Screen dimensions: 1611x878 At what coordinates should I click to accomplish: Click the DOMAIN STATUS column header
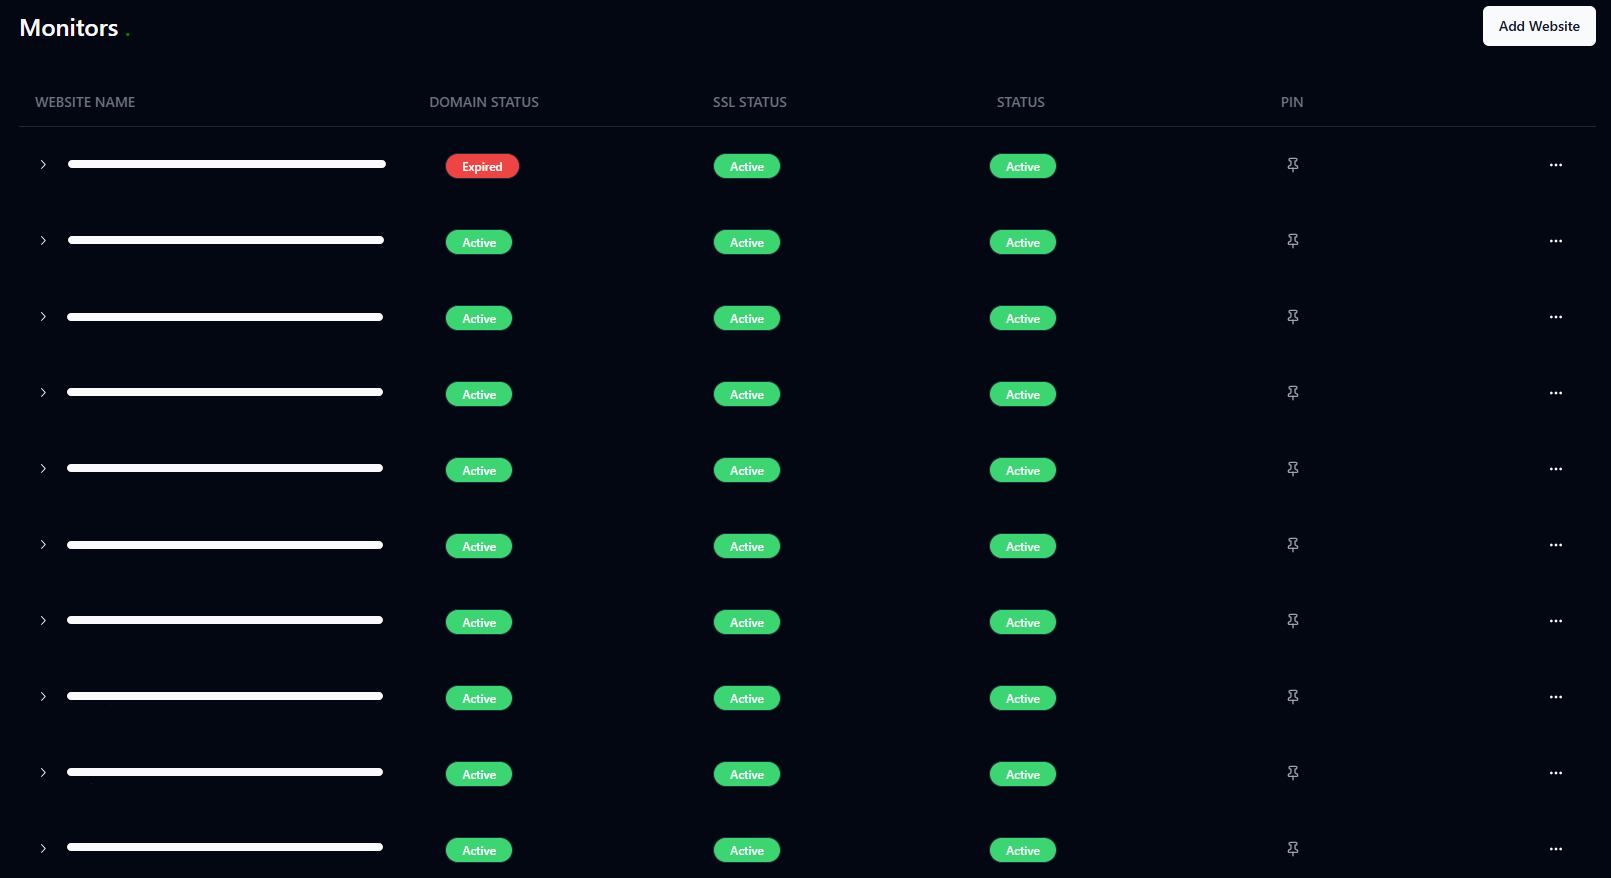coord(484,102)
